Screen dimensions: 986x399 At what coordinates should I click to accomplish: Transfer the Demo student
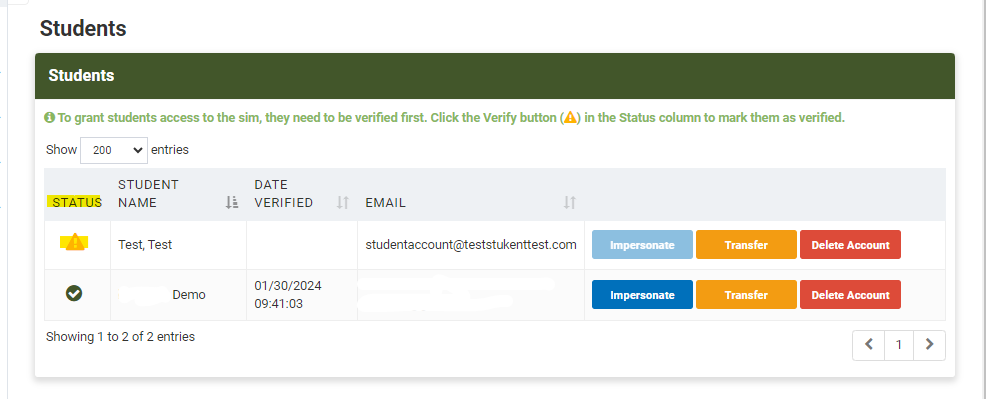[746, 295]
